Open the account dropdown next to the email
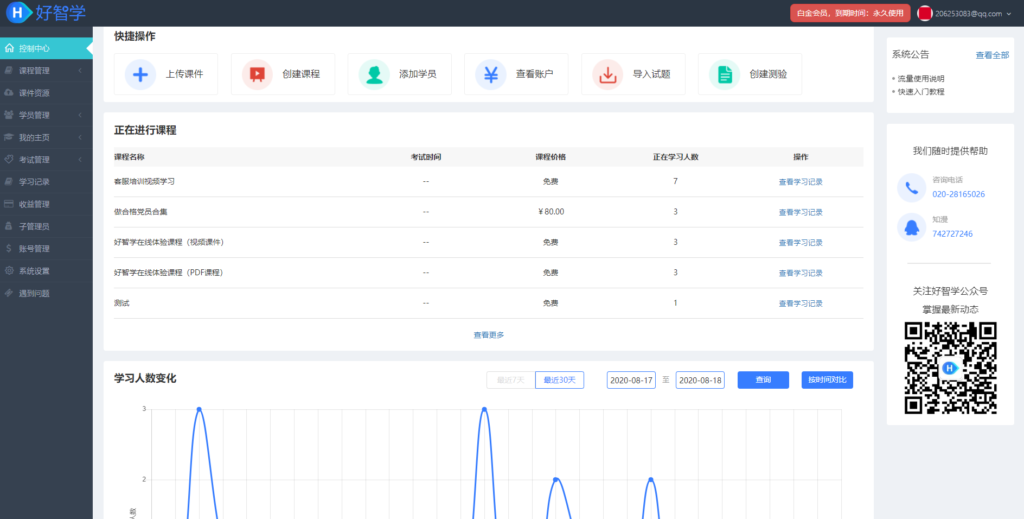Image resolution: width=1024 pixels, height=519 pixels. tap(1009, 13)
